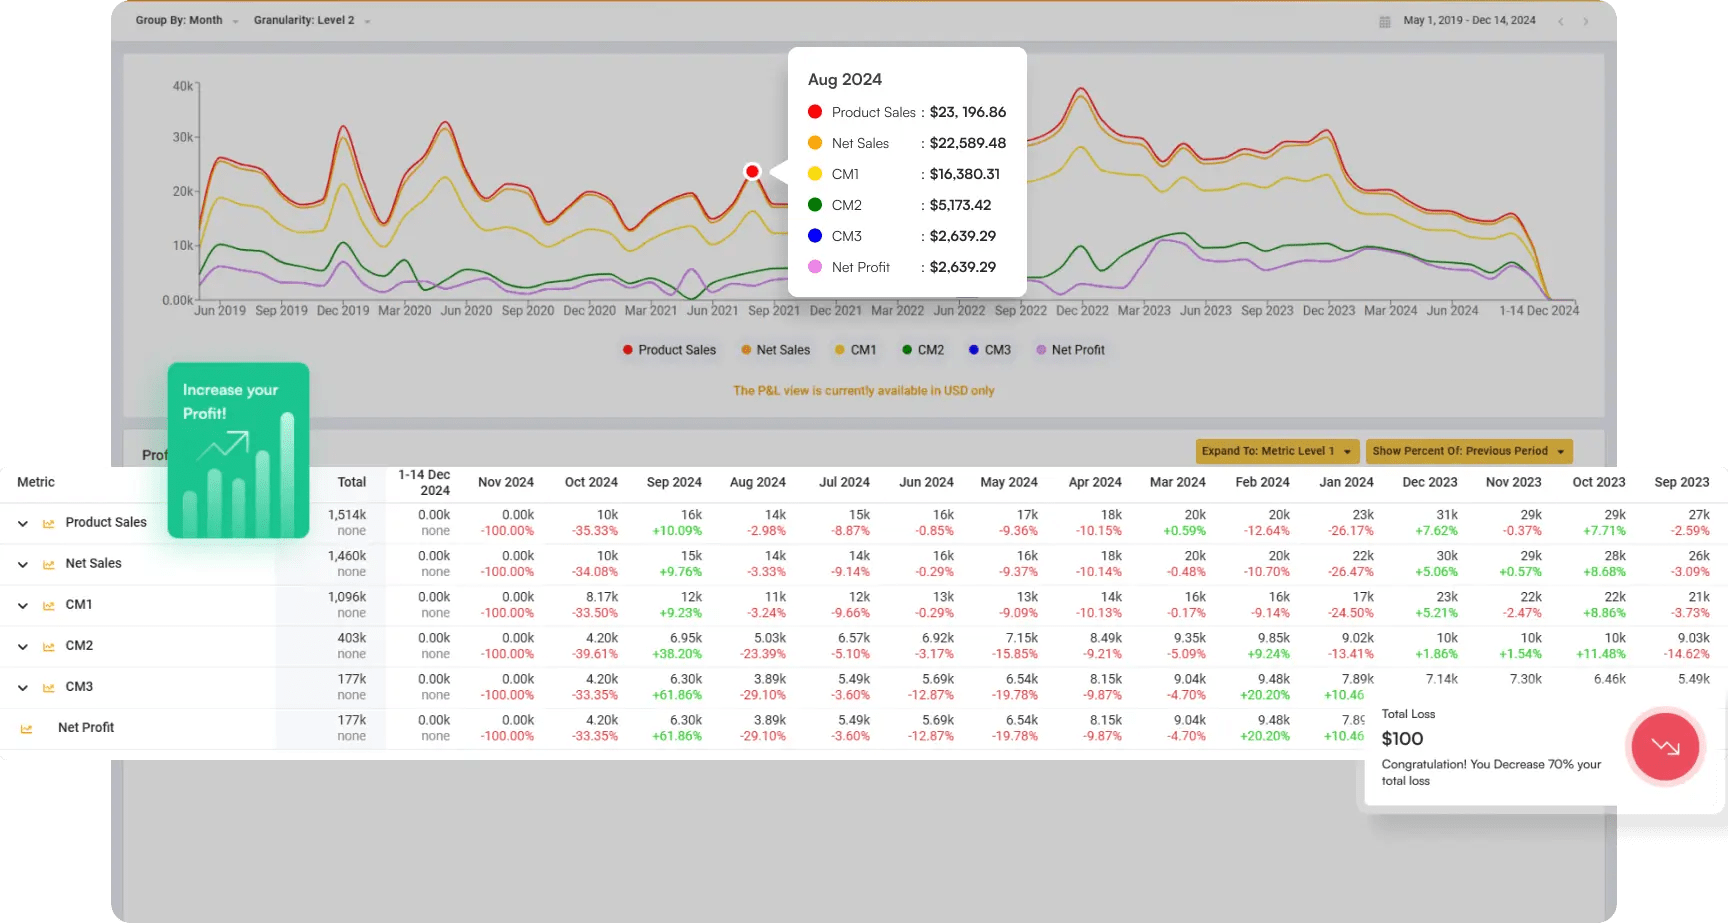Image resolution: width=1728 pixels, height=923 pixels.
Task: Hide the CM3 line via legend
Action: [x=989, y=350]
